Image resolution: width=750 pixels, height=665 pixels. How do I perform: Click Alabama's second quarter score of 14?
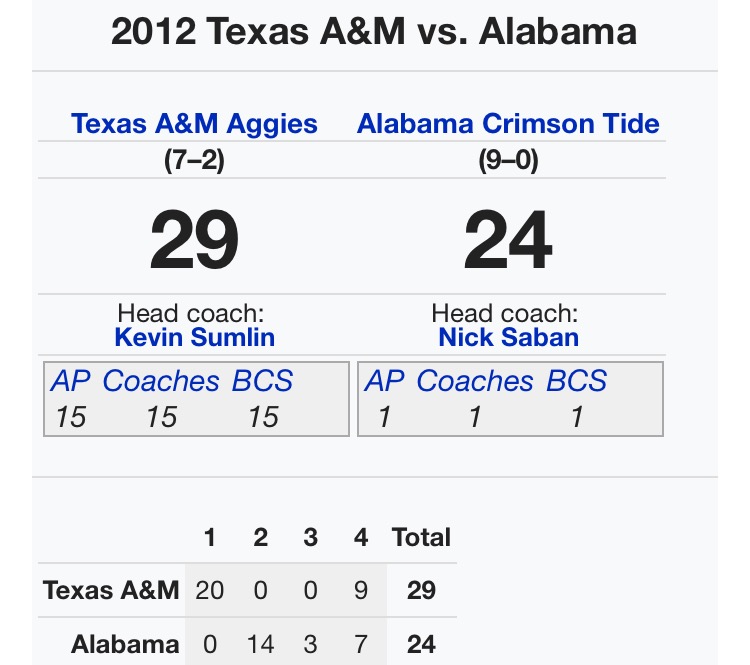[260, 643]
